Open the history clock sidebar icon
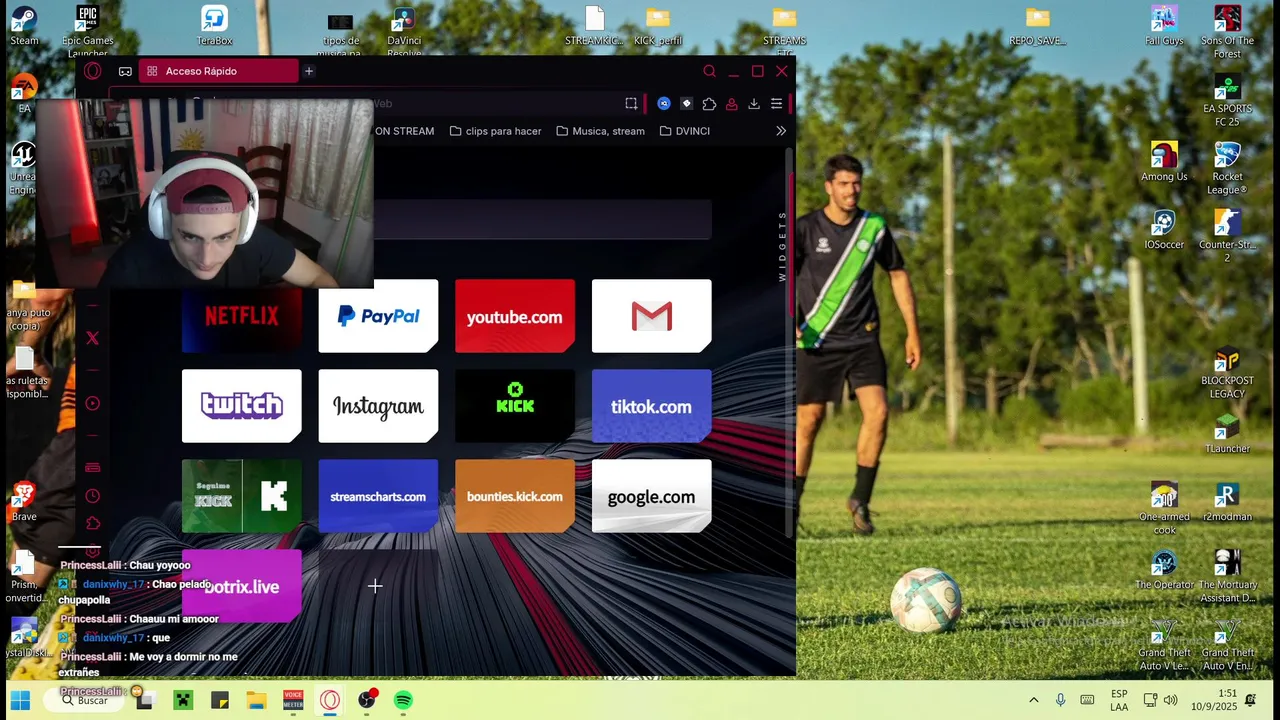The height and width of the screenshot is (720, 1280). point(92,496)
